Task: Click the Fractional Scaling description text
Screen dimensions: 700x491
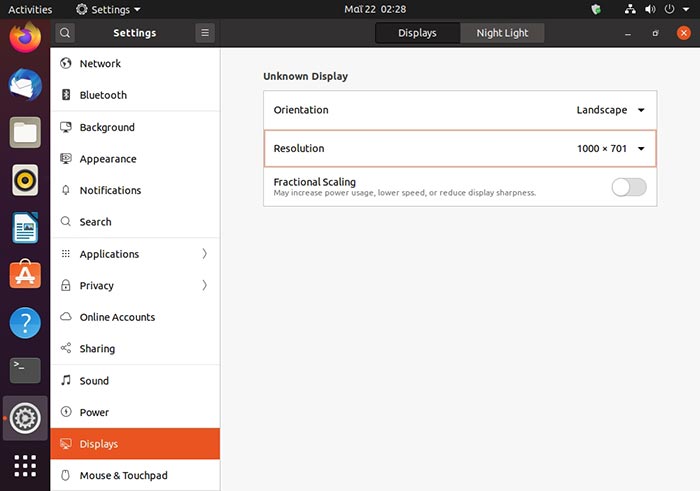Action: click(404, 193)
